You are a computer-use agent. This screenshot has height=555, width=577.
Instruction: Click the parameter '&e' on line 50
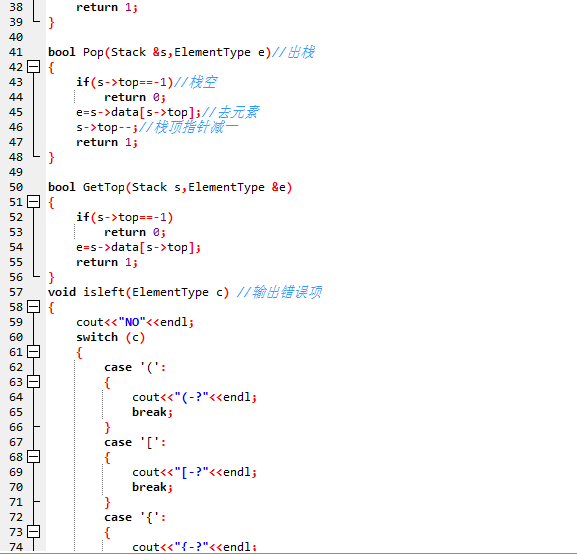[x=279, y=187]
